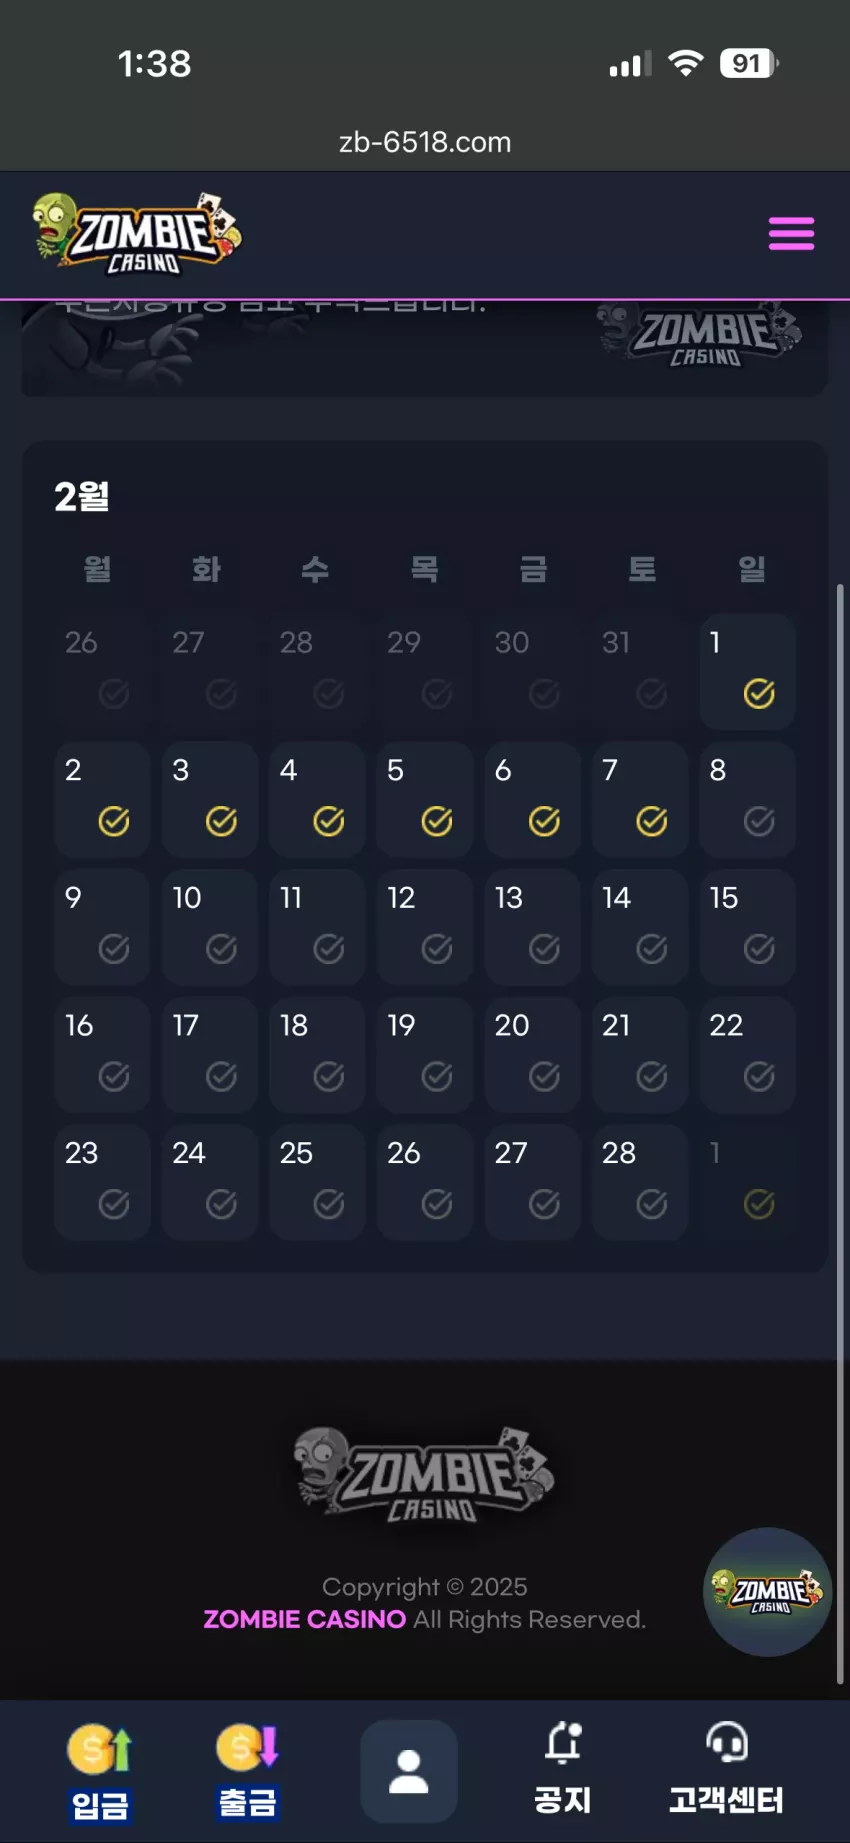Tap the gray footer Zombie Casino logo
This screenshot has height=1843, width=850.
click(x=424, y=1474)
